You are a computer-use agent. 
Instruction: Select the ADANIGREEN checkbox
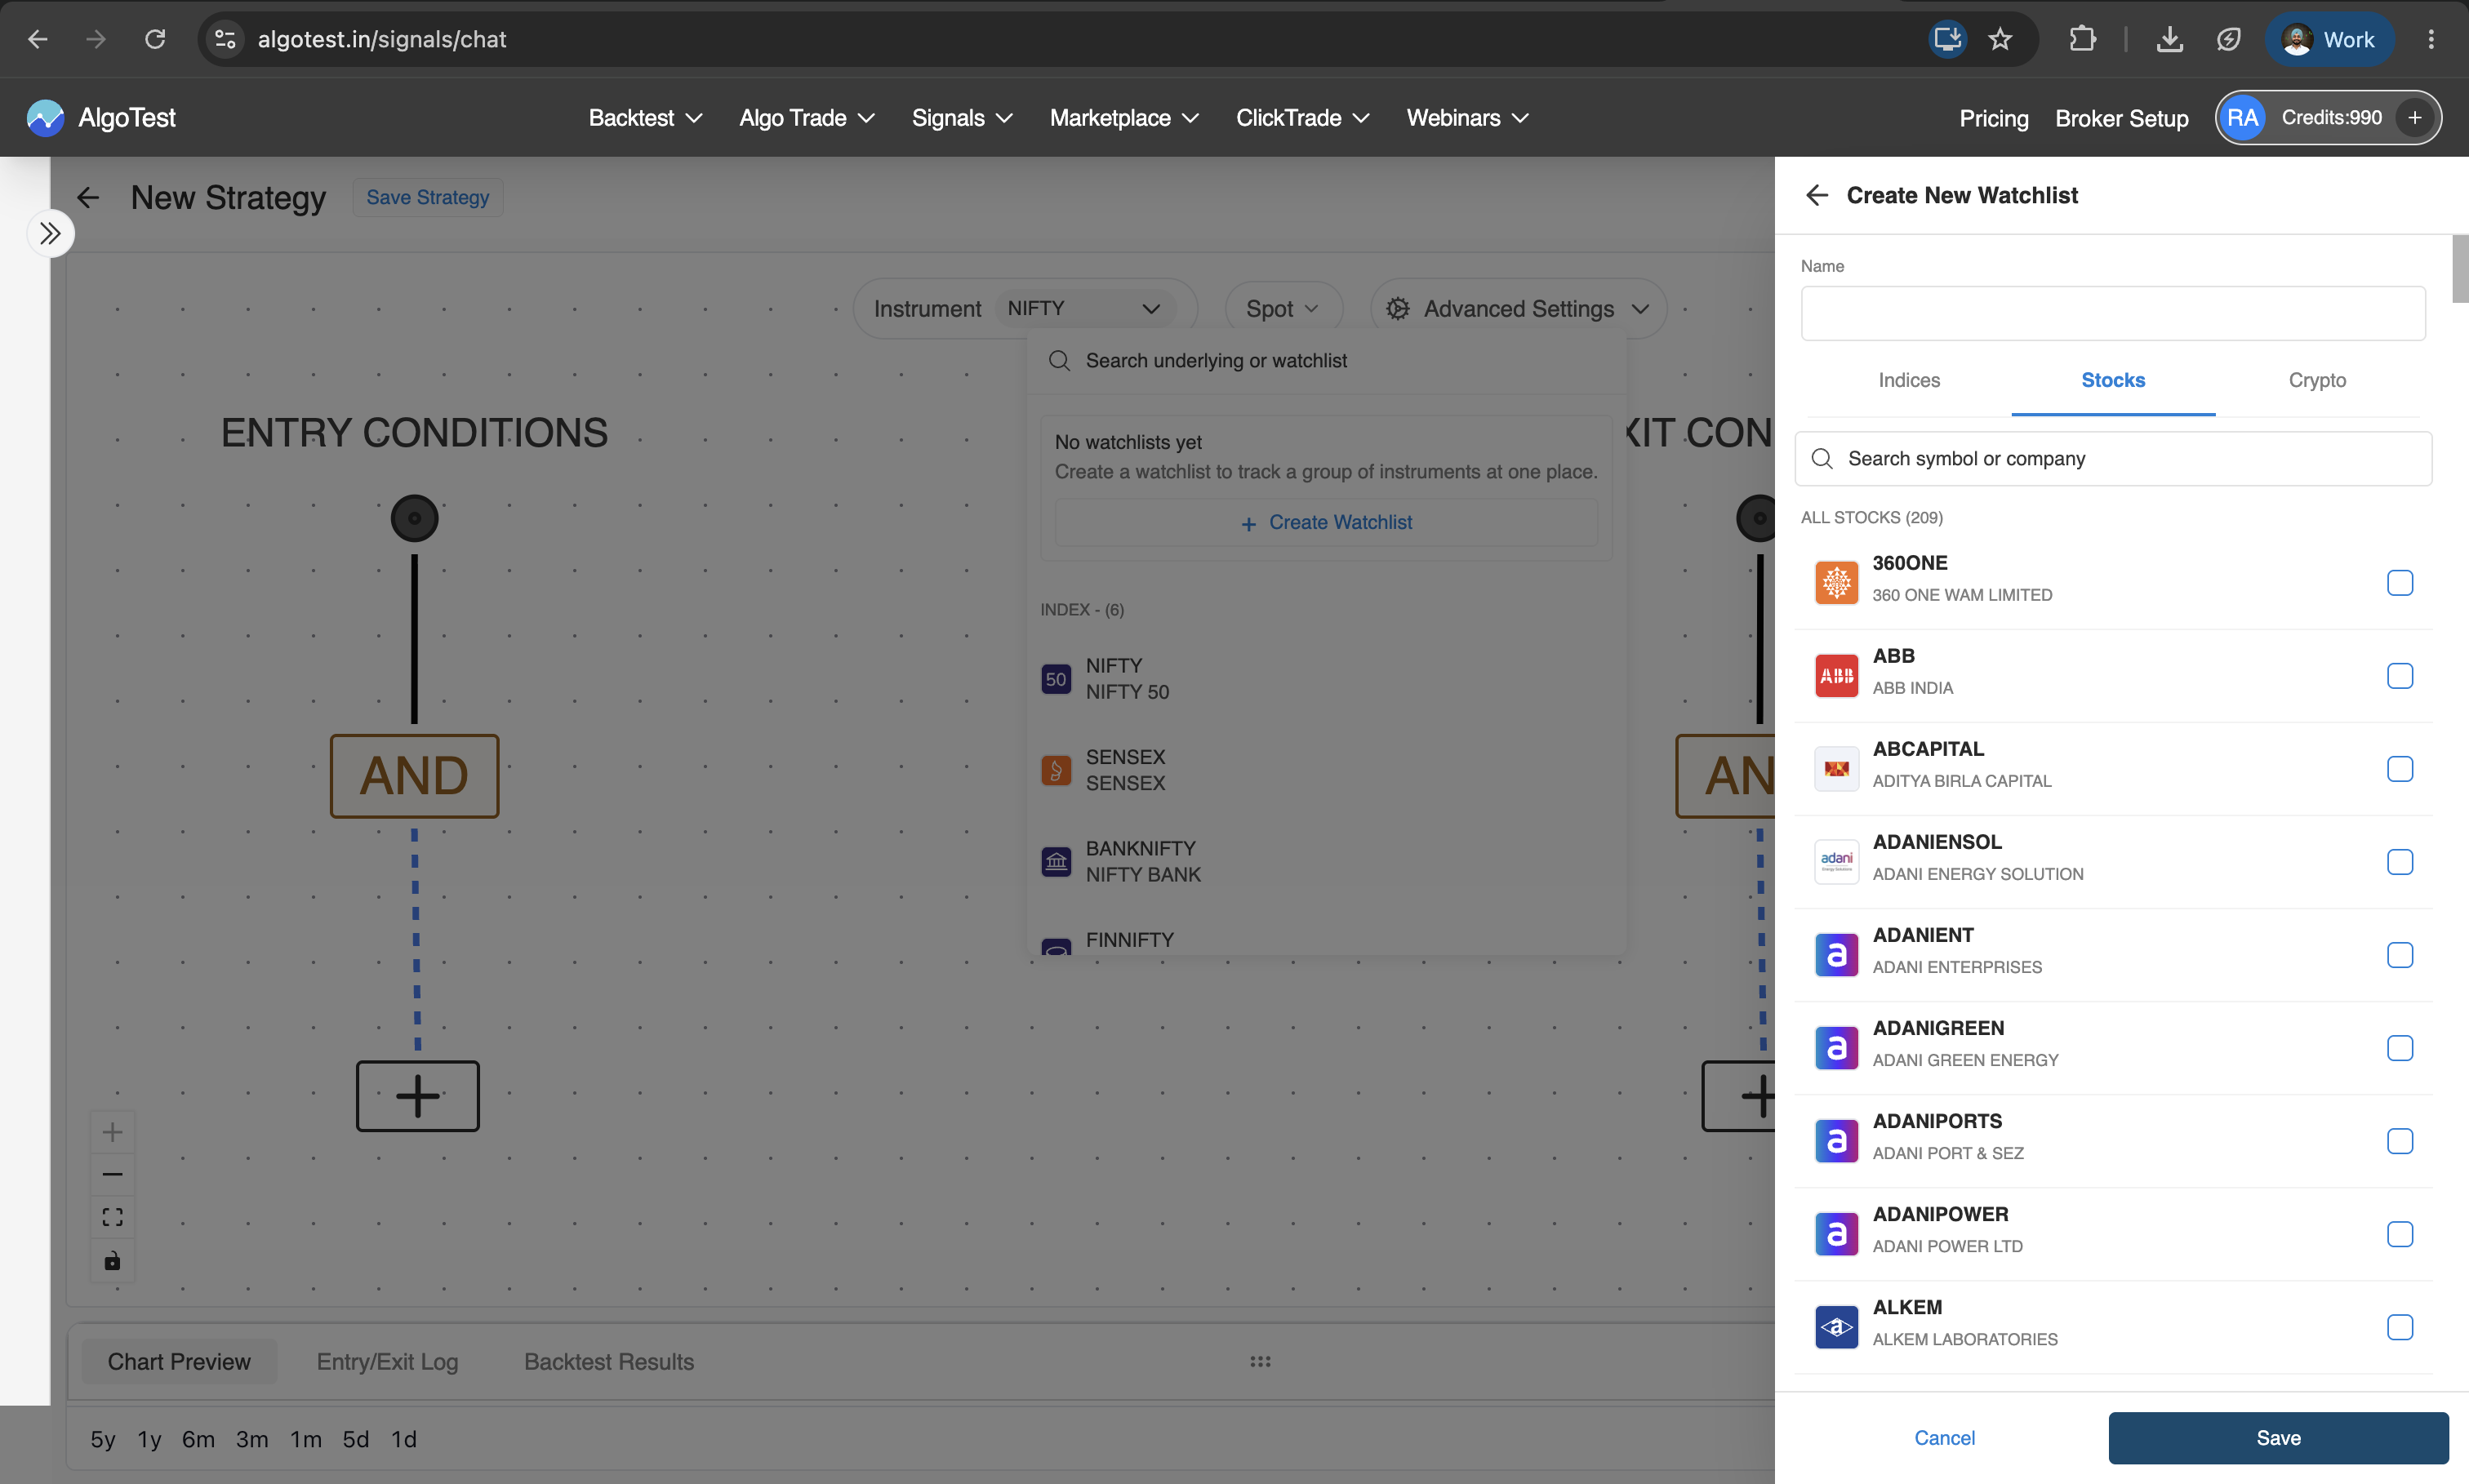coord(2400,1047)
